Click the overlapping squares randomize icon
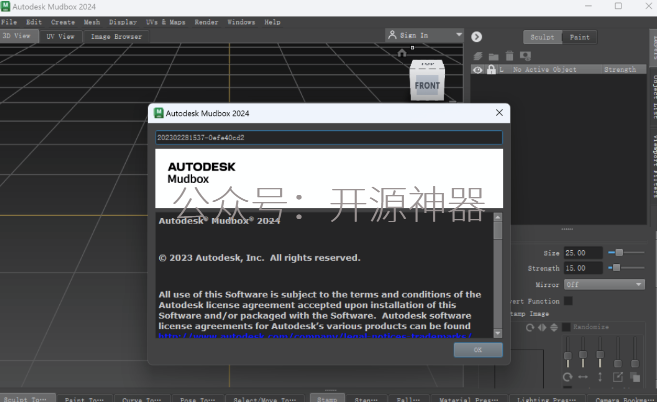Screen dimensions: 657x402 point(635,377)
